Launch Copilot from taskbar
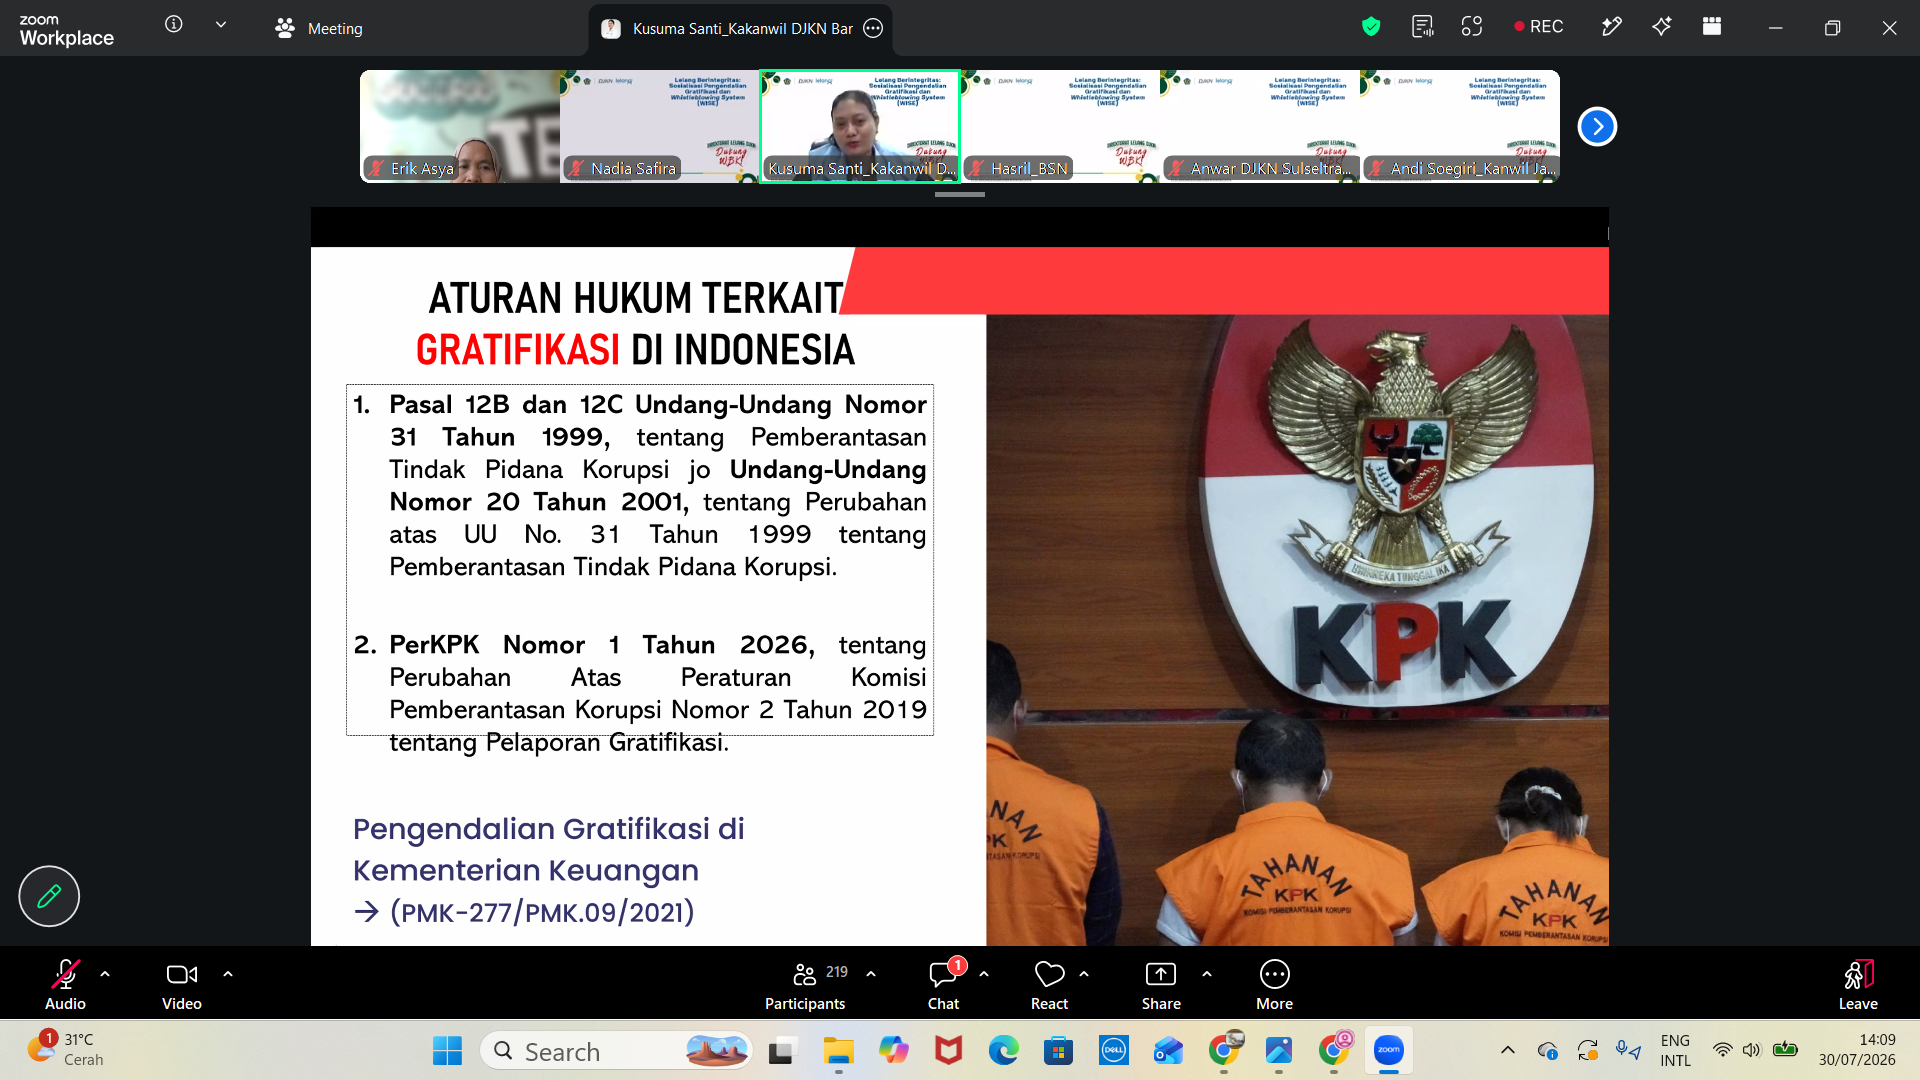The width and height of the screenshot is (1920, 1080). [893, 1051]
